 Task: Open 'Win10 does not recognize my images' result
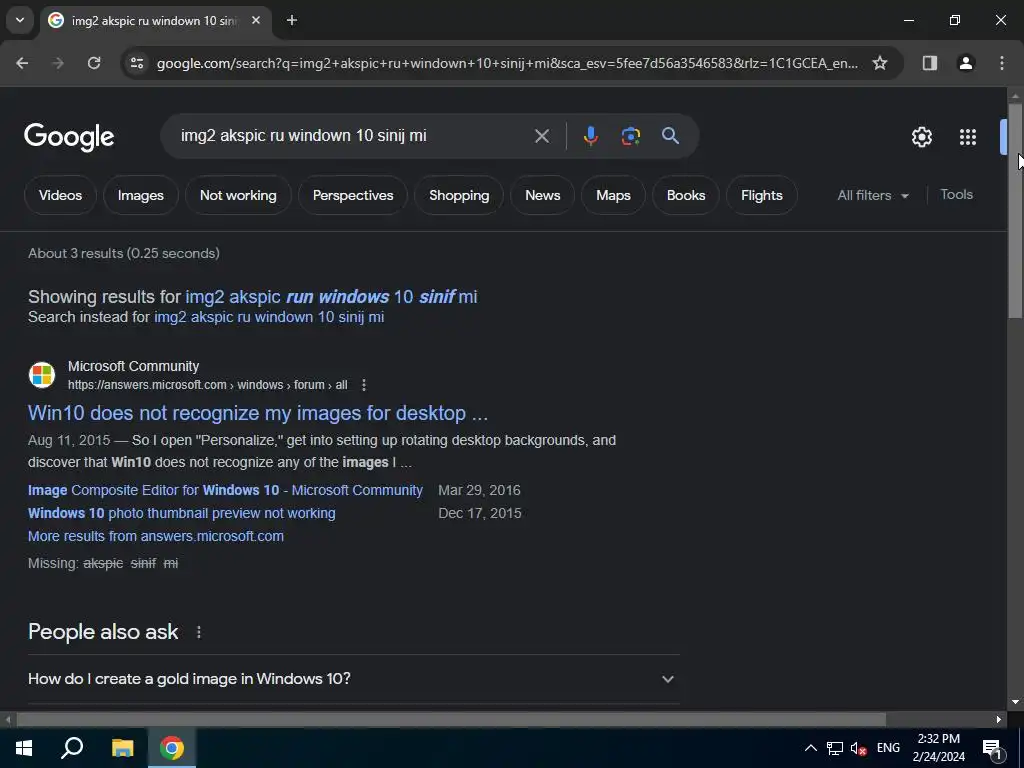click(x=258, y=413)
